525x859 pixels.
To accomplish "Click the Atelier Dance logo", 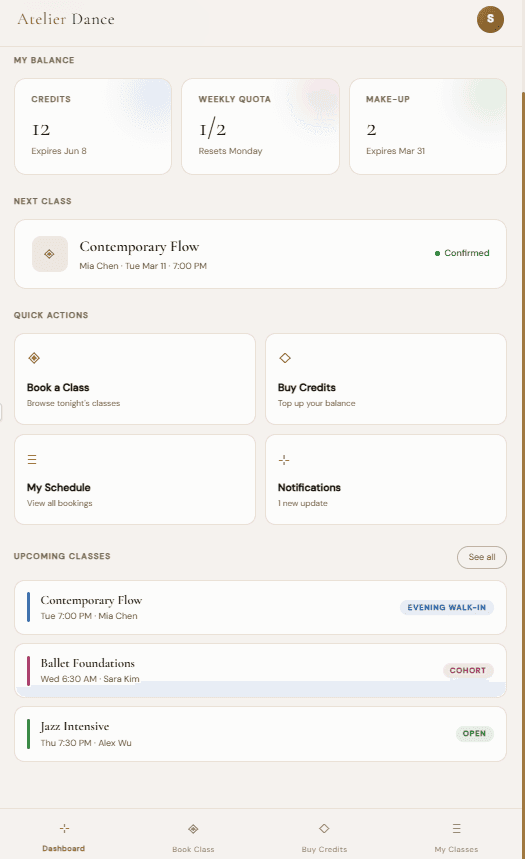I will (66, 19).
